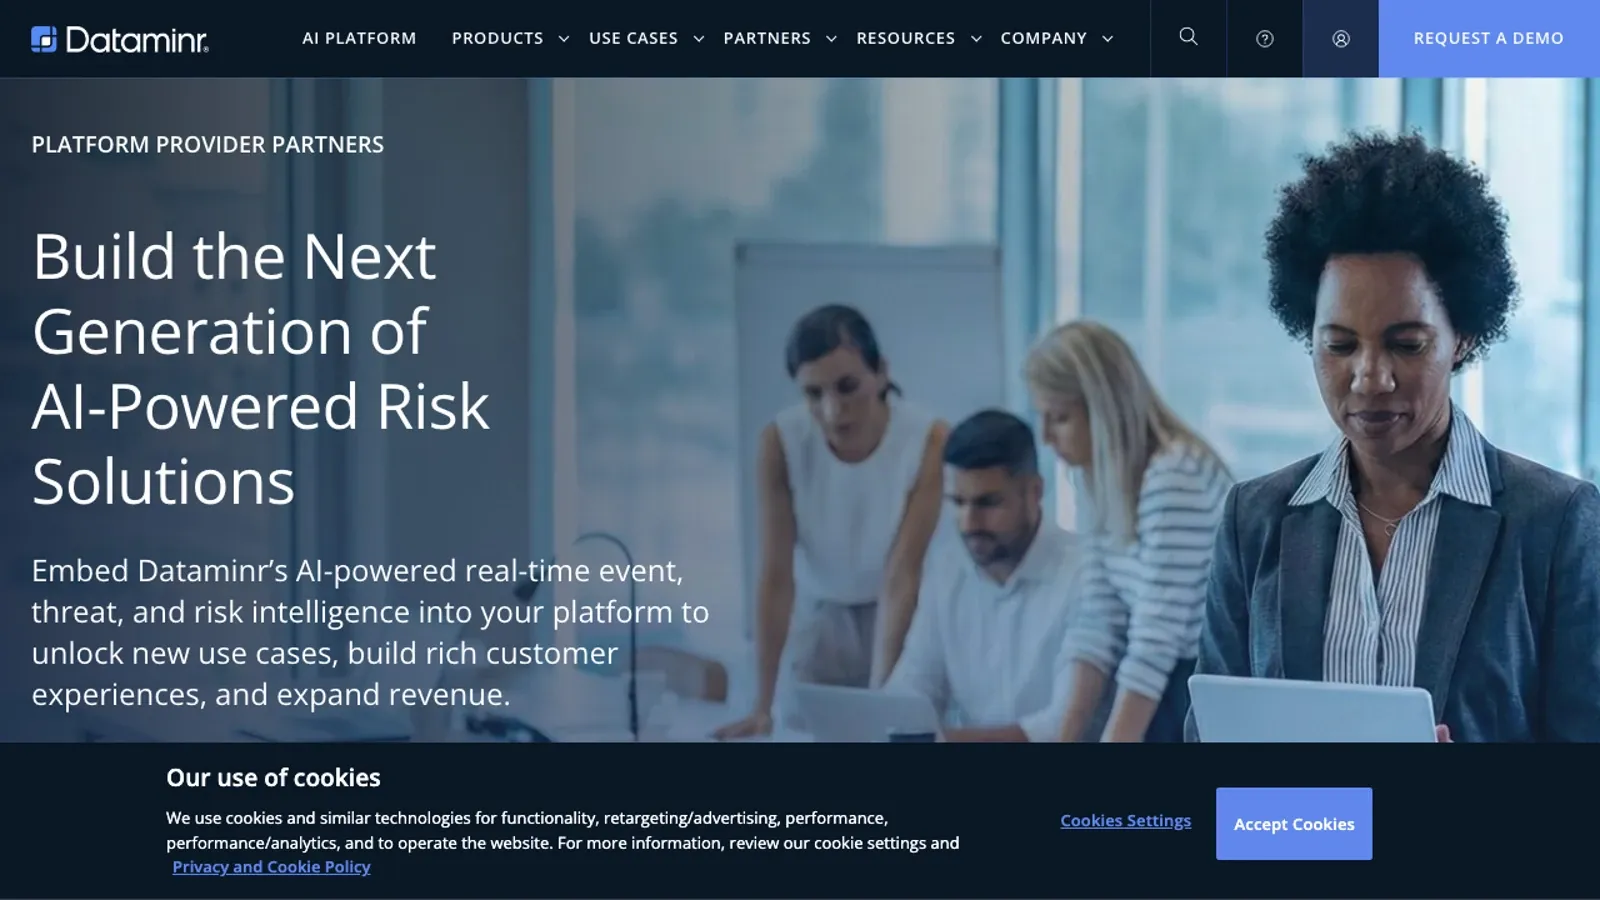Expand the Partners dropdown chevron

click(x=831, y=39)
